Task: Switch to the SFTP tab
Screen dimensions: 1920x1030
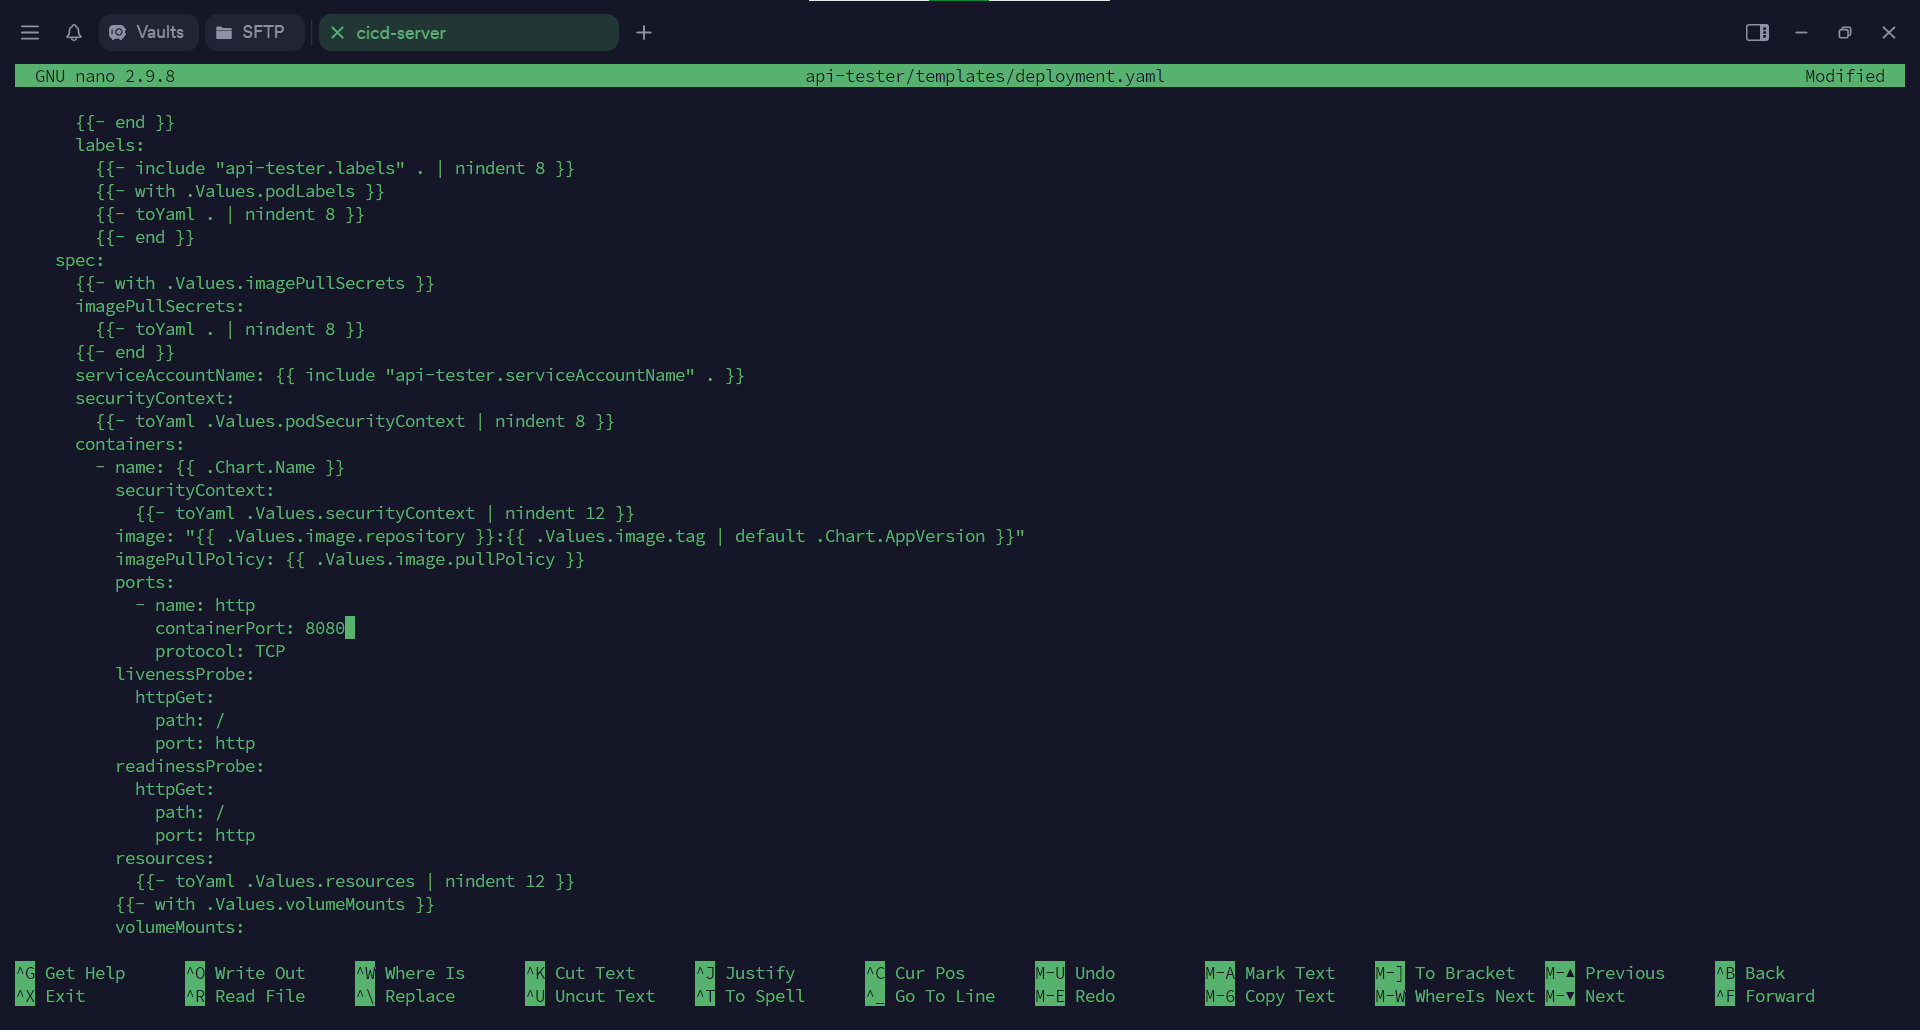Action: (x=254, y=33)
